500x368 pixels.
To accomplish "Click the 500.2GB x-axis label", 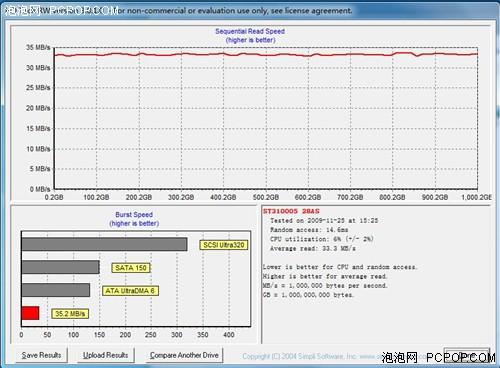I will (x=266, y=197).
